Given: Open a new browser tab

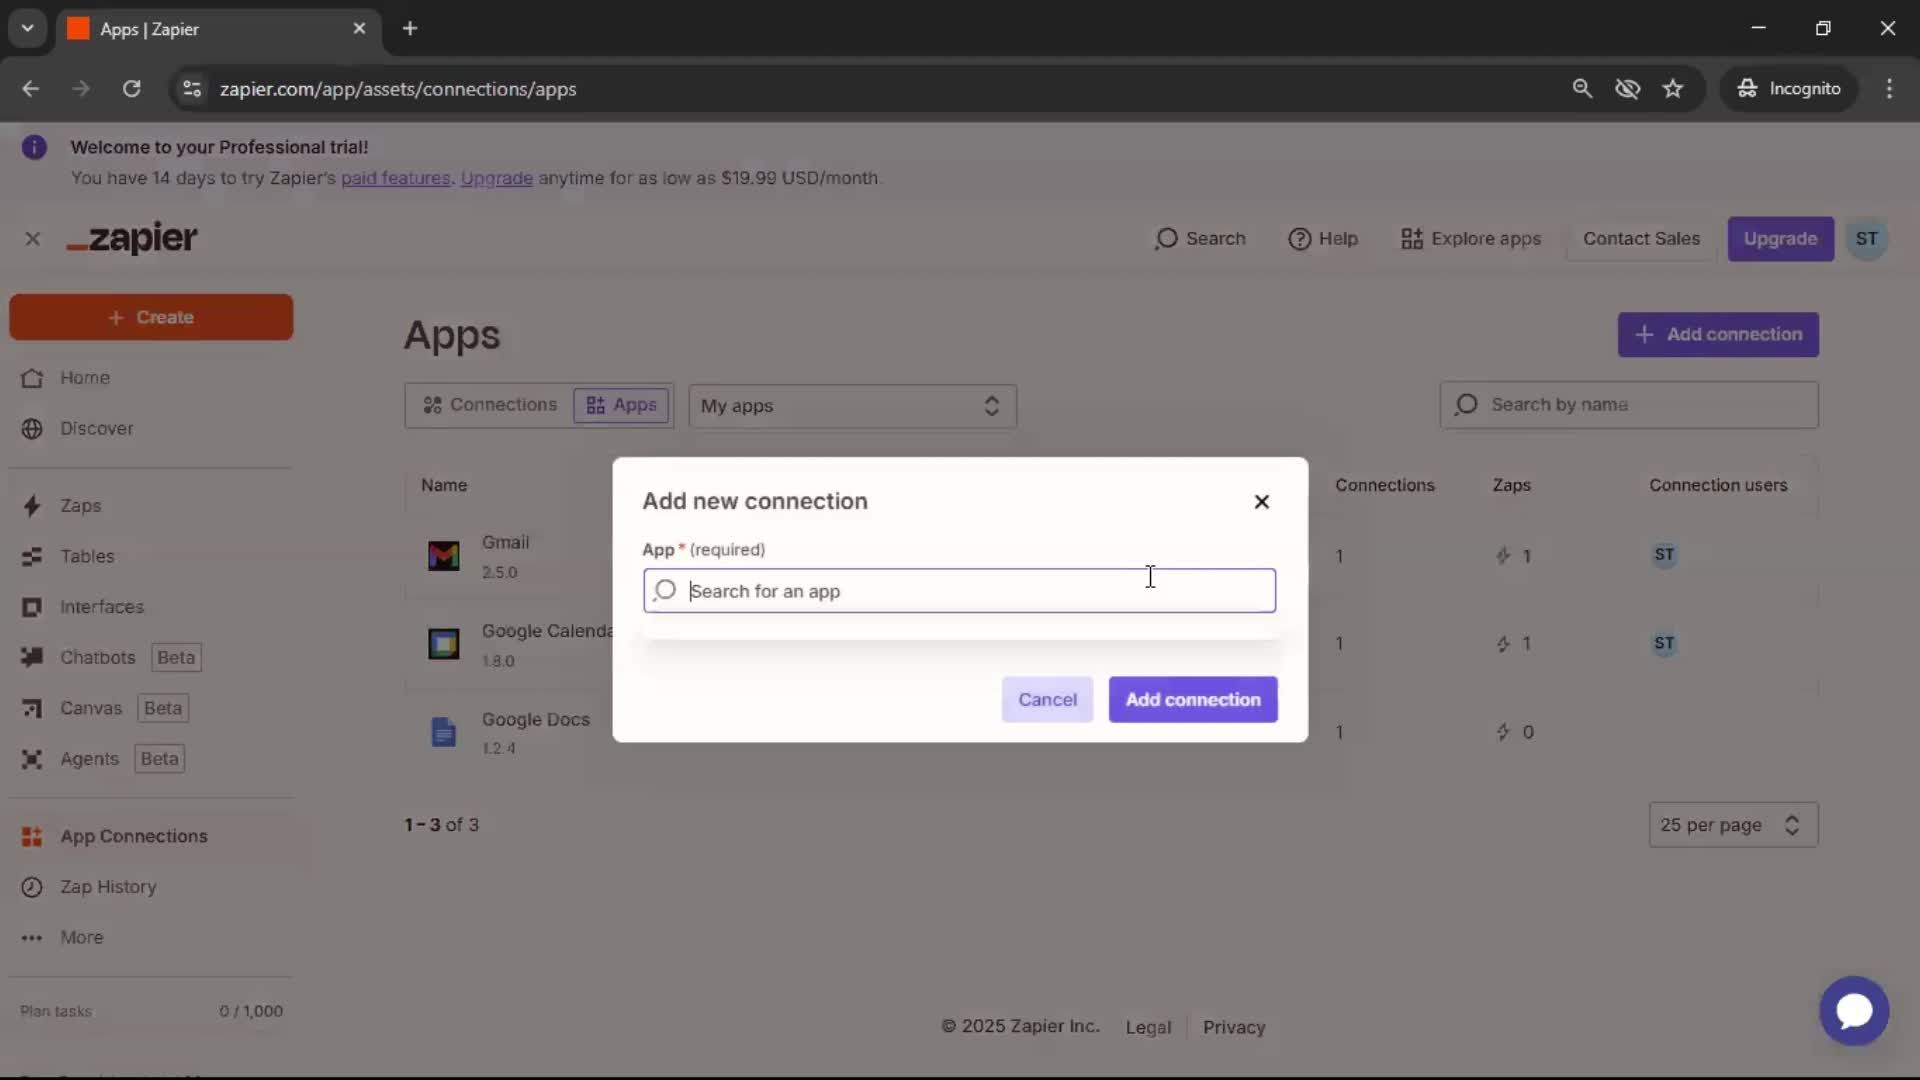Looking at the screenshot, I should 410,29.
